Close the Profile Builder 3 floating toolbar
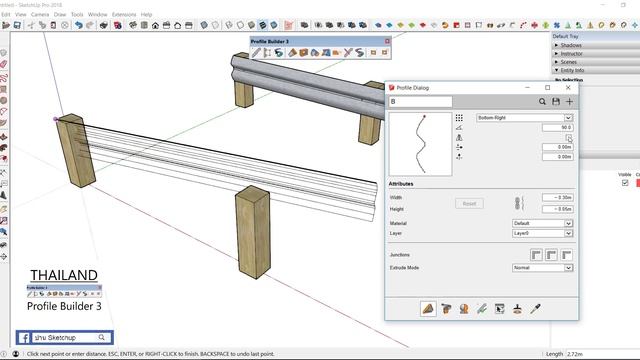Screen dimensions: 640x360 point(387,41)
